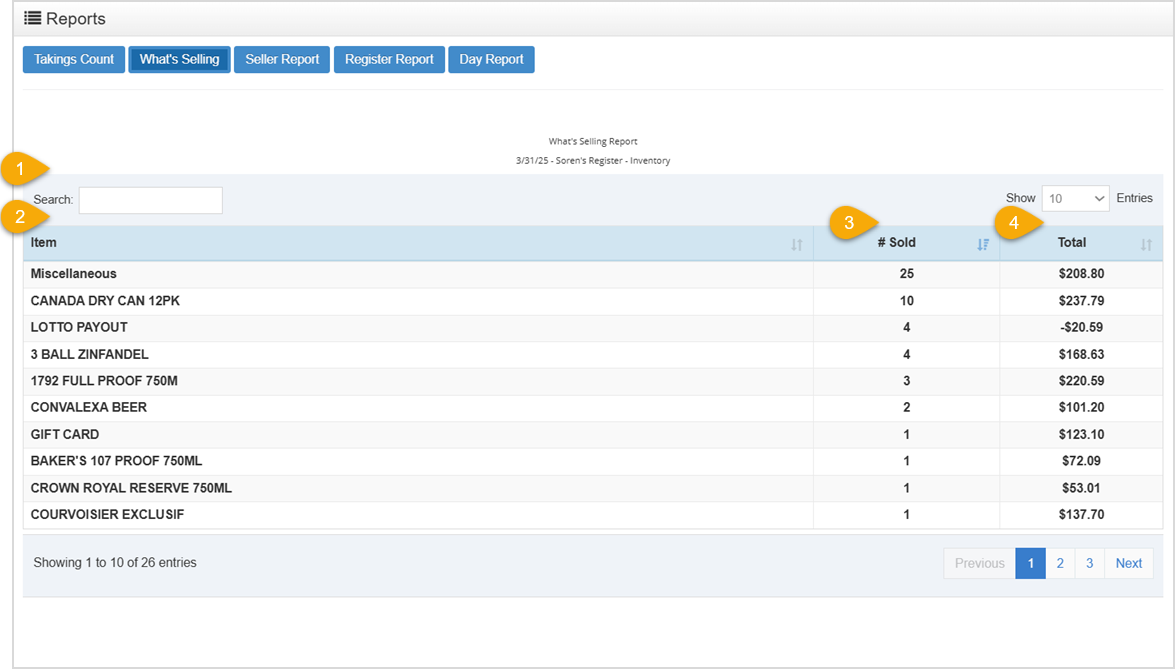Open the Seller Report
Viewport: 1175px width, 669px height.
[x=281, y=59]
